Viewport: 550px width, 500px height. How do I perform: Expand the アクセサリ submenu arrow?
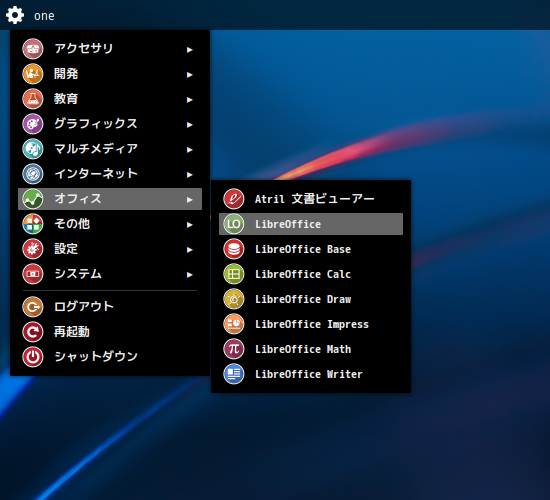click(190, 50)
